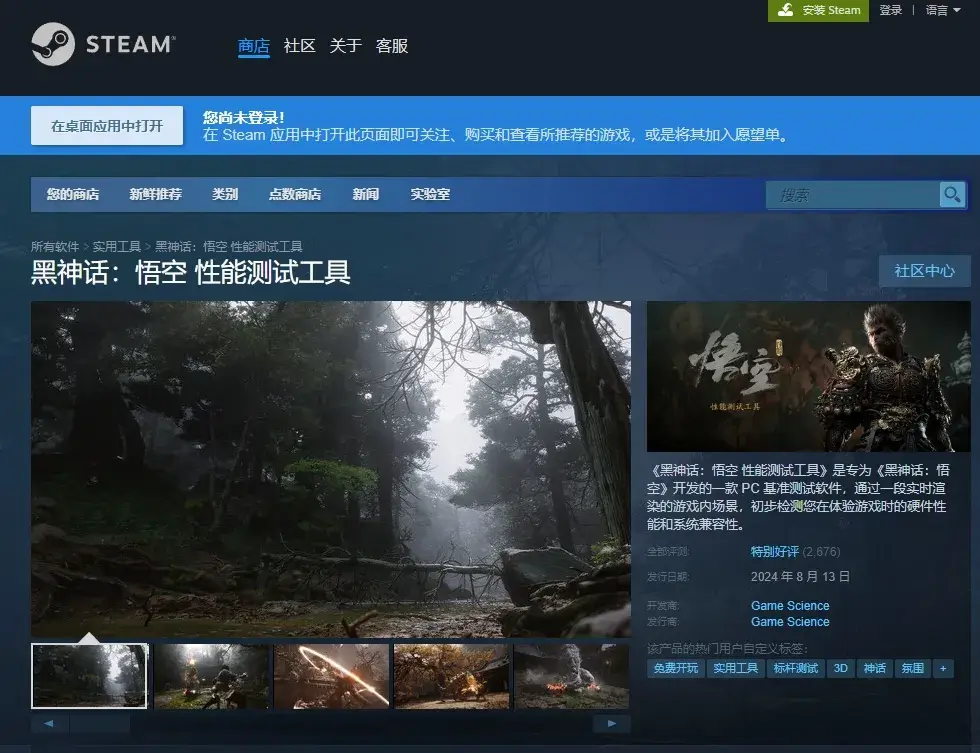Screen dimensions: 980x753
Task: Select the 3D tag
Action: click(x=841, y=669)
